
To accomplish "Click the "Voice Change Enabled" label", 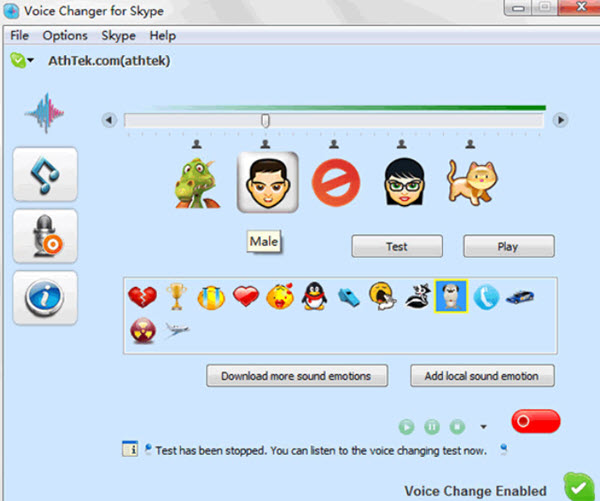I will (475, 491).
